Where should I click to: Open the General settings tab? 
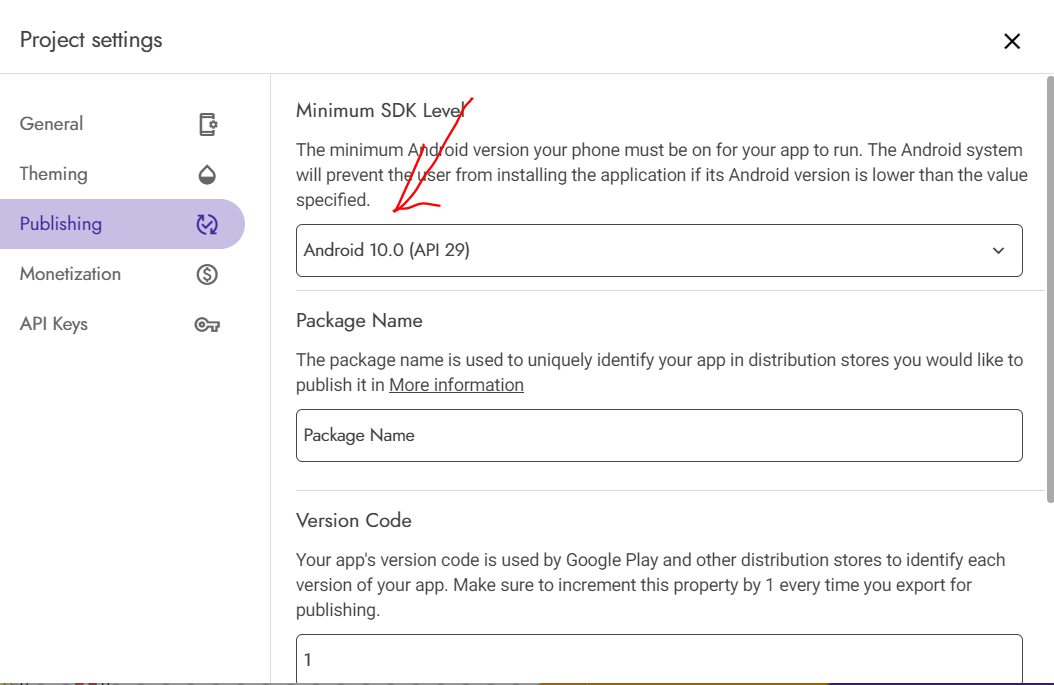click(52, 124)
